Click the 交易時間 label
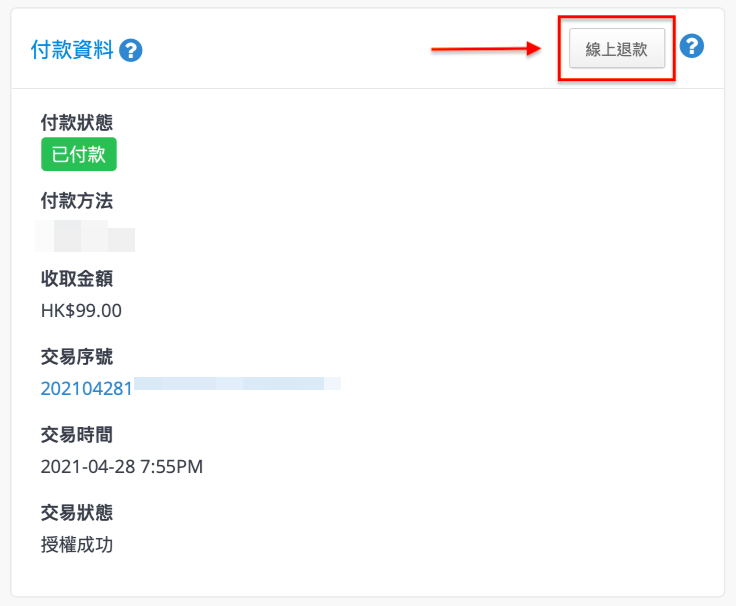Viewport: 736px width, 606px height. [x=77, y=435]
